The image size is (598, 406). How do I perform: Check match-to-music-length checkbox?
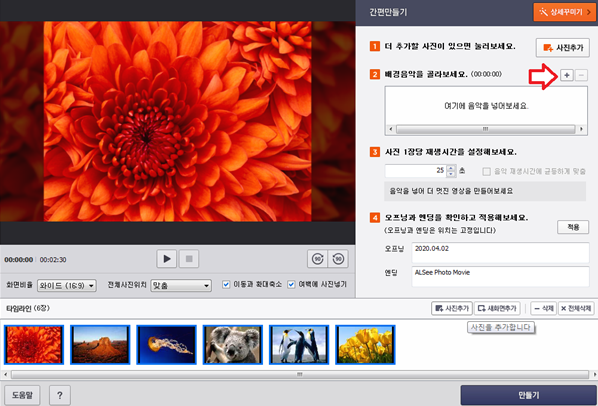coord(486,172)
